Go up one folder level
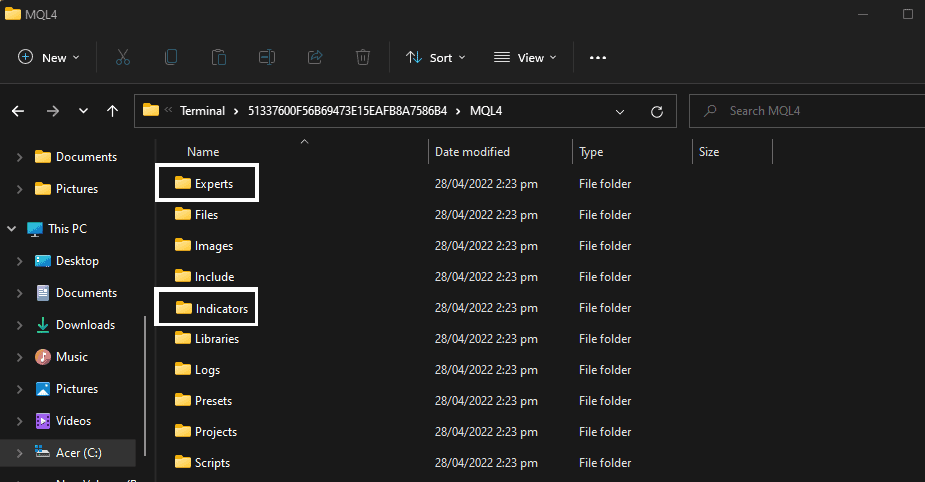 pos(112,111)
